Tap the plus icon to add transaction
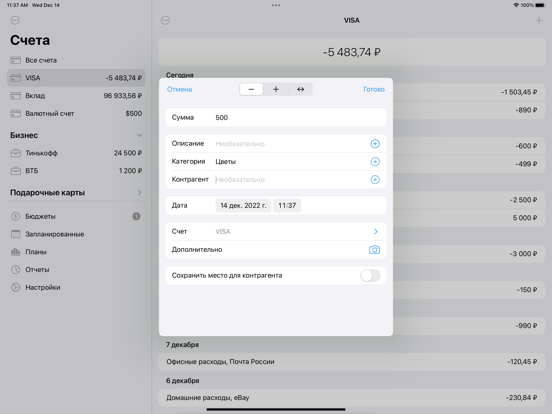The image size is (552, 414). [x=539, y=20]
